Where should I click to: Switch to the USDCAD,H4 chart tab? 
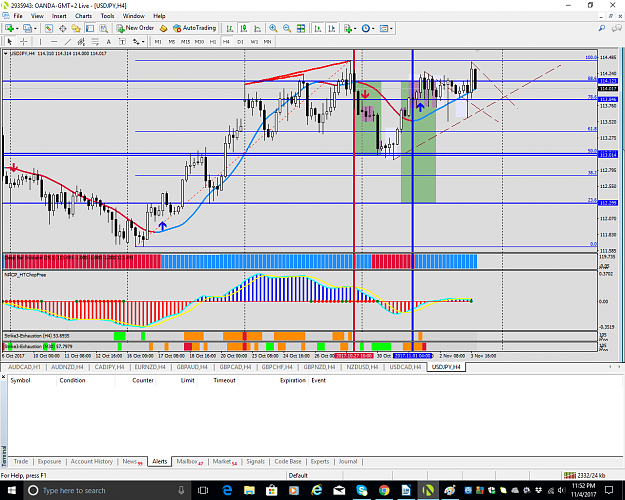click(405, 367)
